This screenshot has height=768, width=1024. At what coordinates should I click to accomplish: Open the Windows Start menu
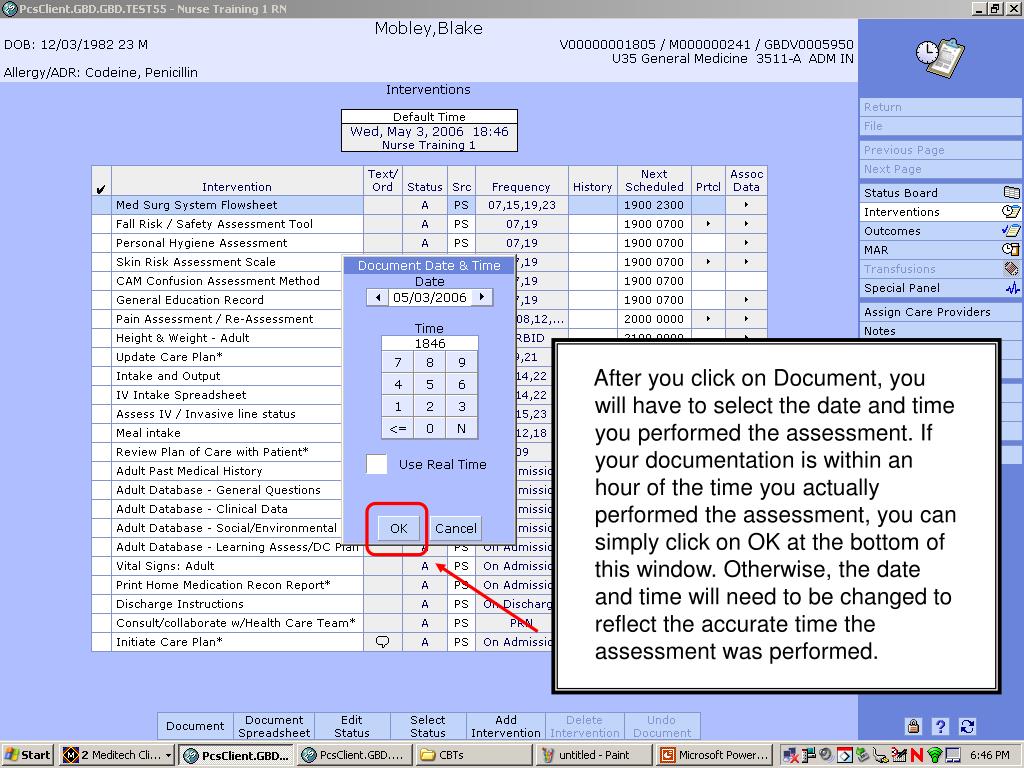coord(27,755)
